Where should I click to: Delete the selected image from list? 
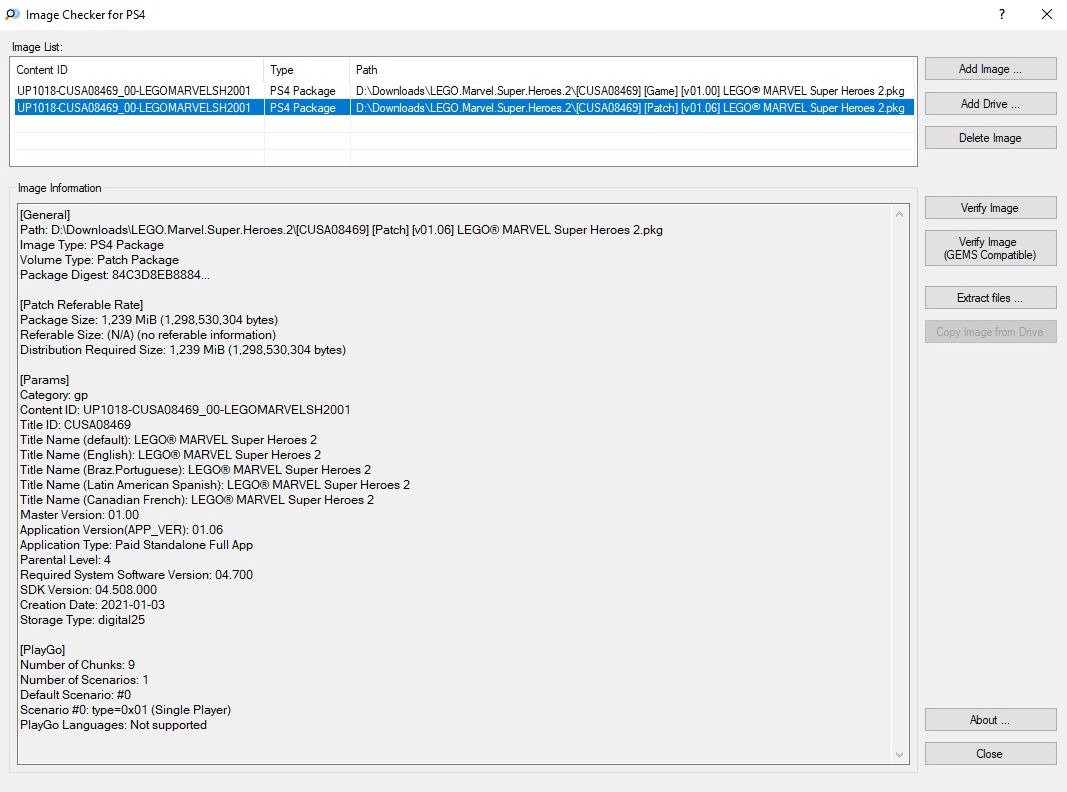(x=990, y=137)
